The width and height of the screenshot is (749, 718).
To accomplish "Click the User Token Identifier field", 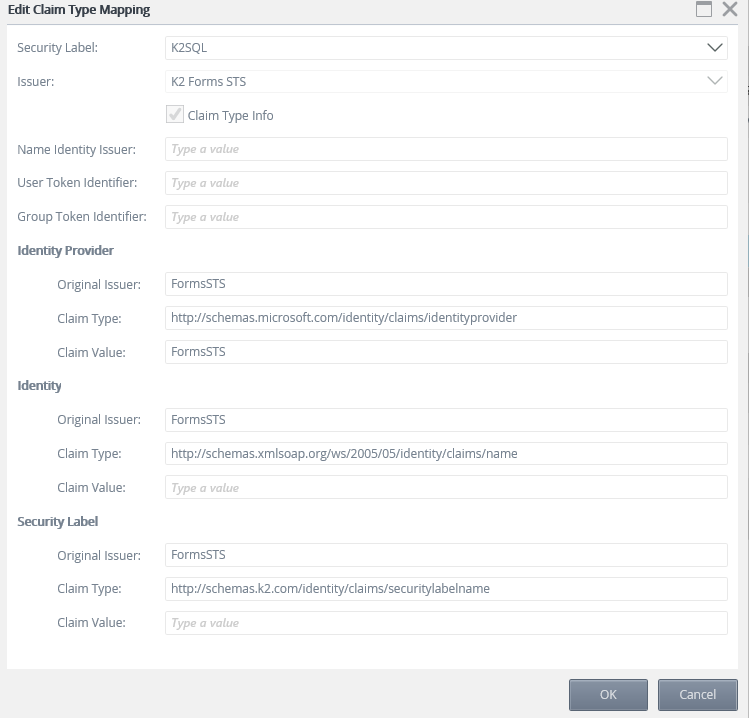I will 446,183.
